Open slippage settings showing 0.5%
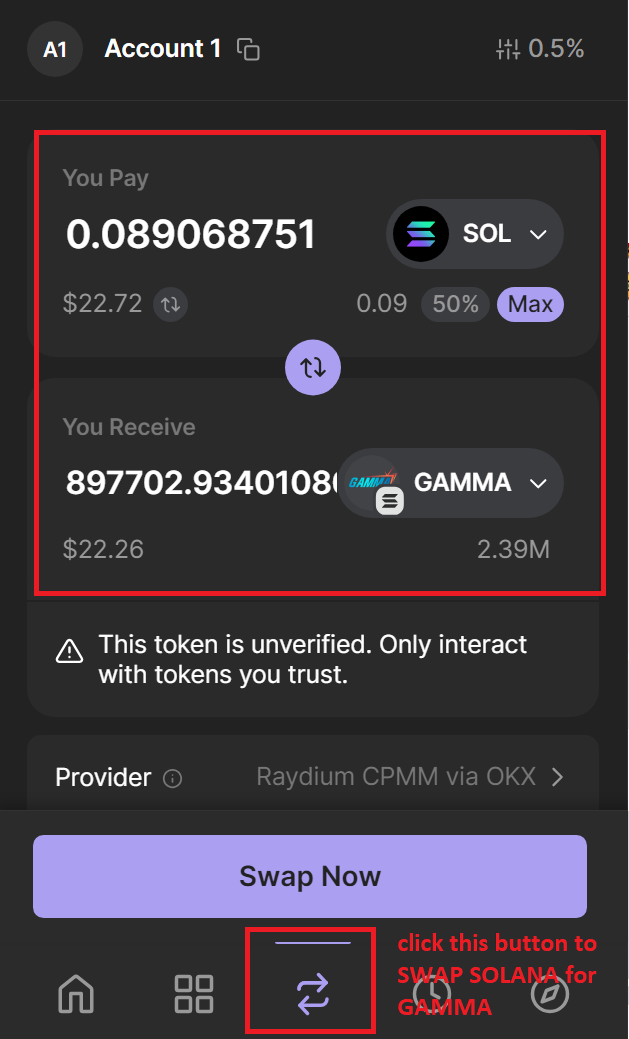This screenshot has height=1039, width=629. 540,48
